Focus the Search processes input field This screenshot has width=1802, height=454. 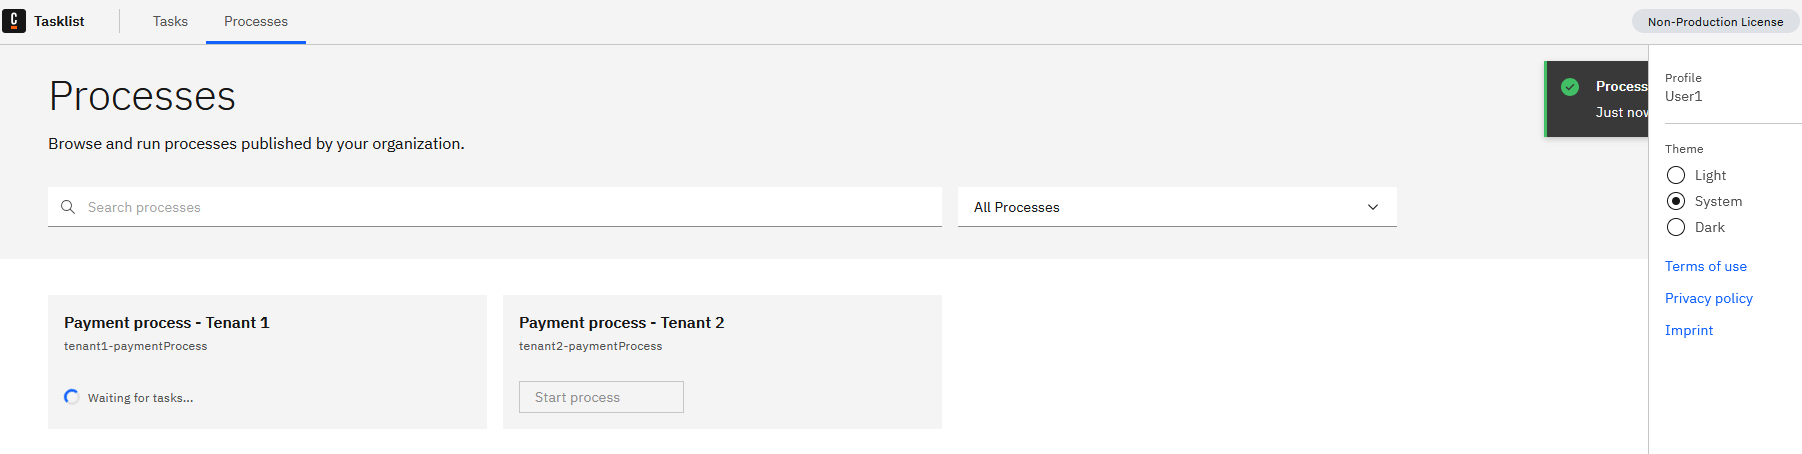pos(495,207)
